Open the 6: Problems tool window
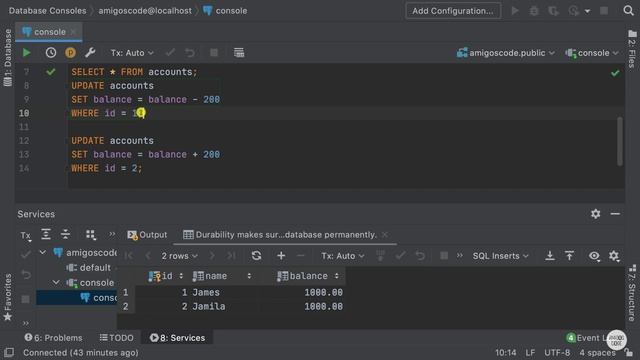640x360 pixels. click(53, 338)
